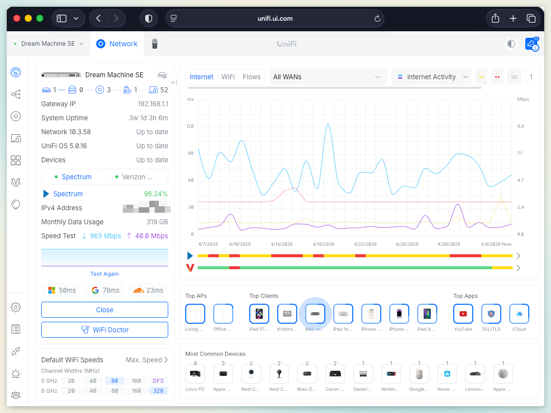Switch to the Internet tab
Viewport: 551px width, 413px height.
201,77
